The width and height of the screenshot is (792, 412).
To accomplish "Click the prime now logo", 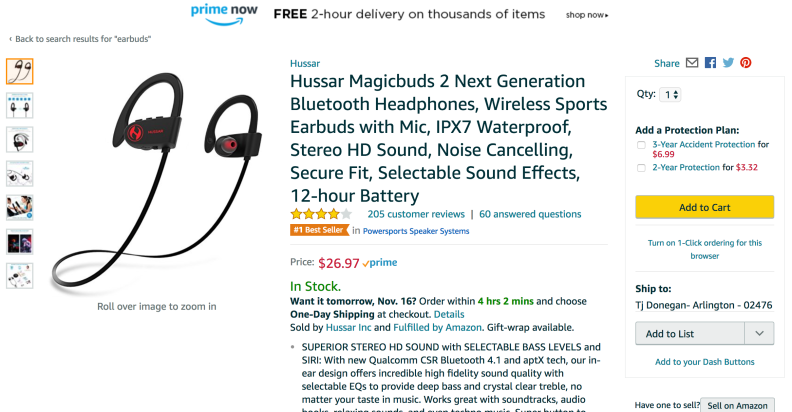I will tap(224, 14).
